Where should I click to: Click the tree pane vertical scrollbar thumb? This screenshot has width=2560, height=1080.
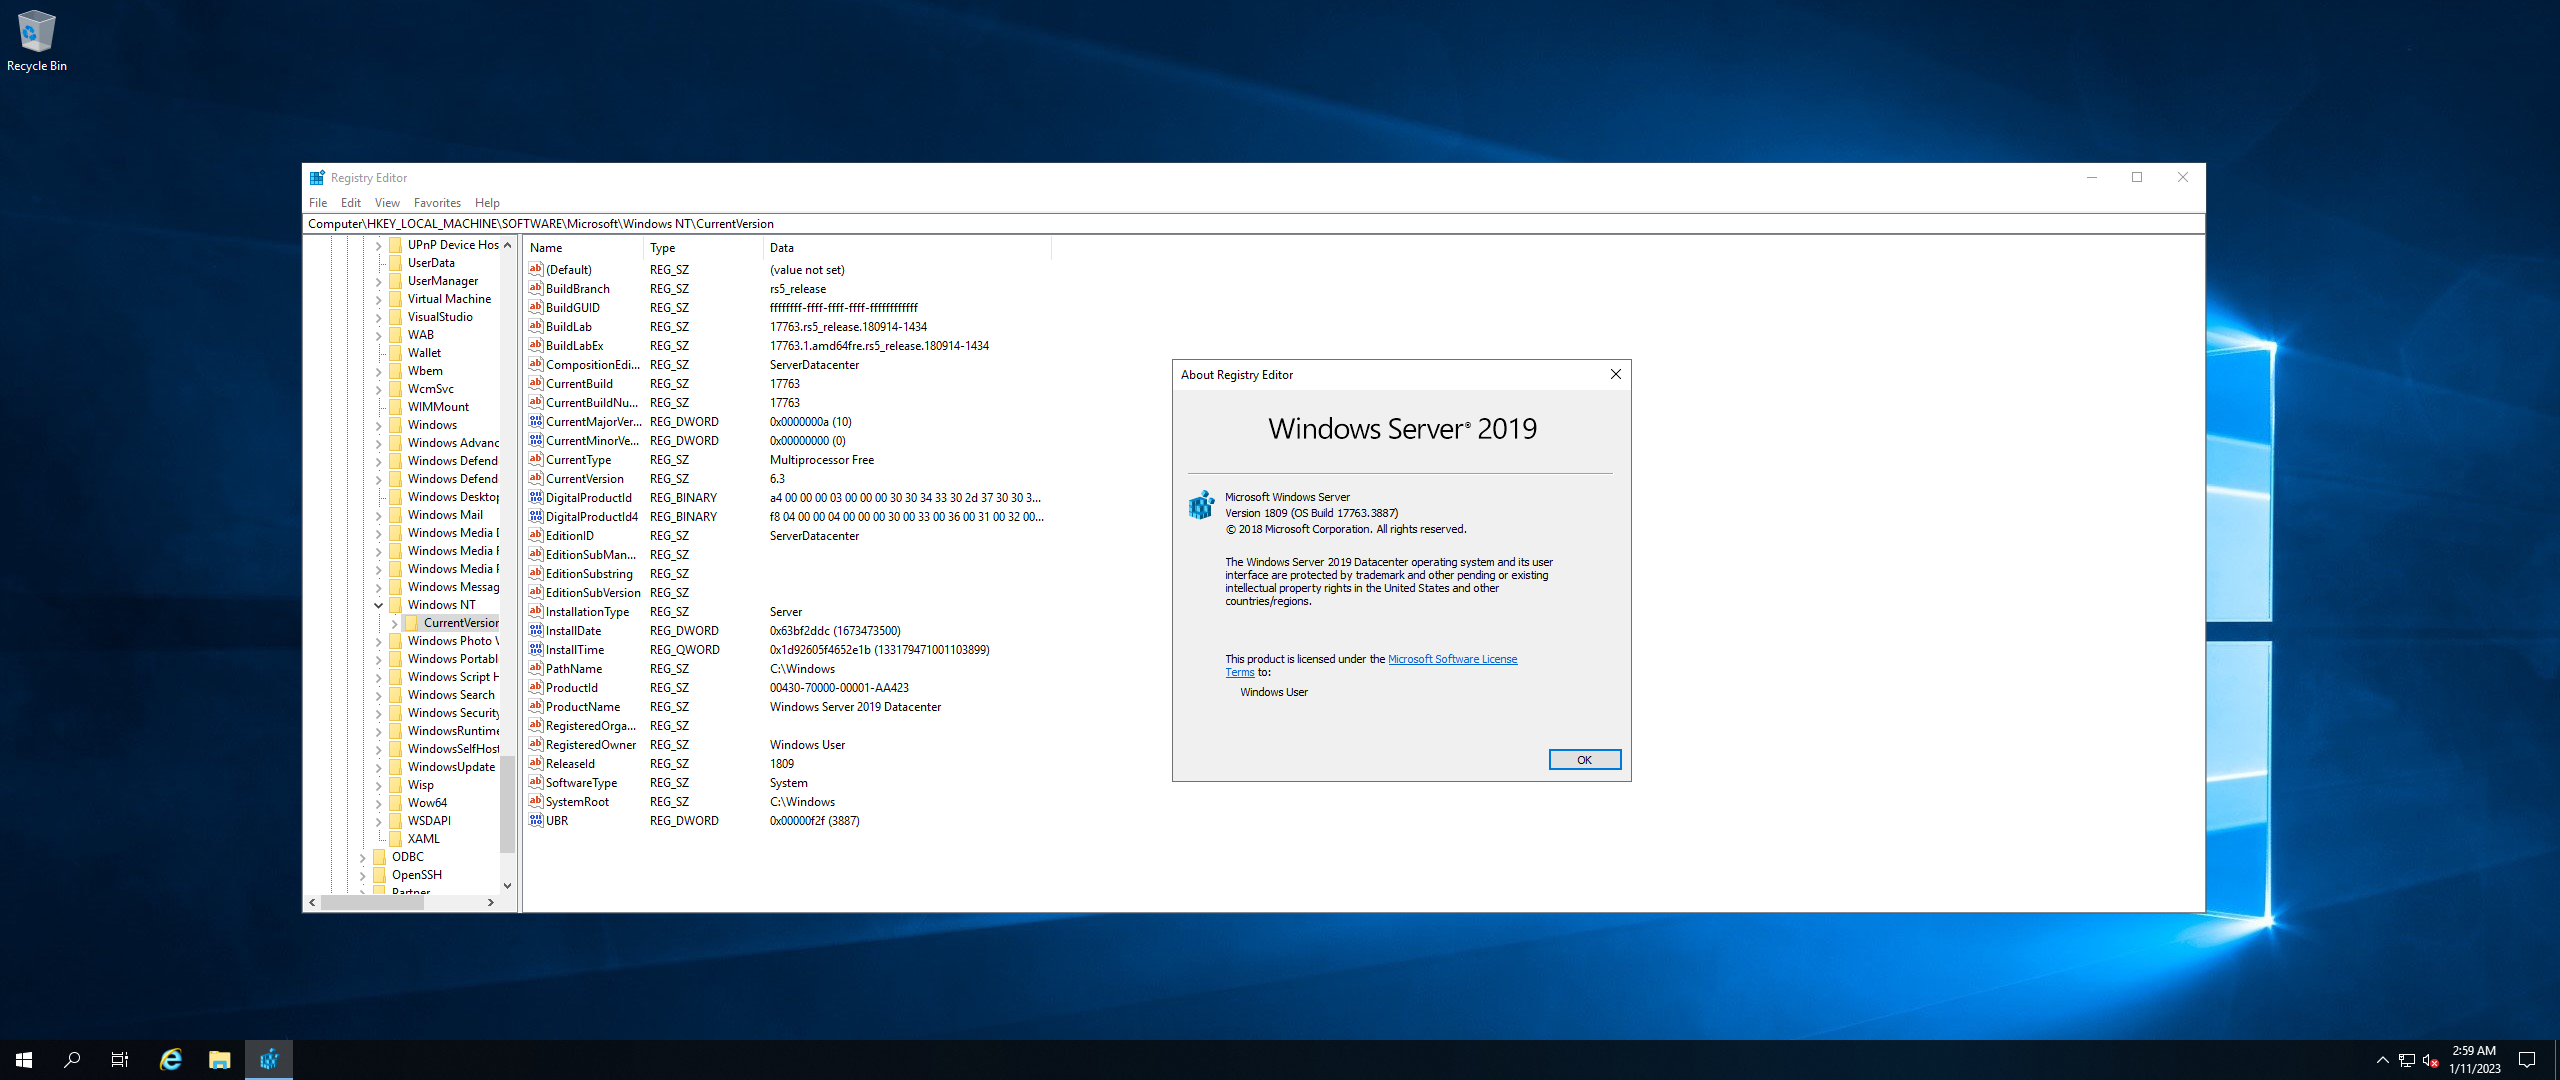point(507,804)
